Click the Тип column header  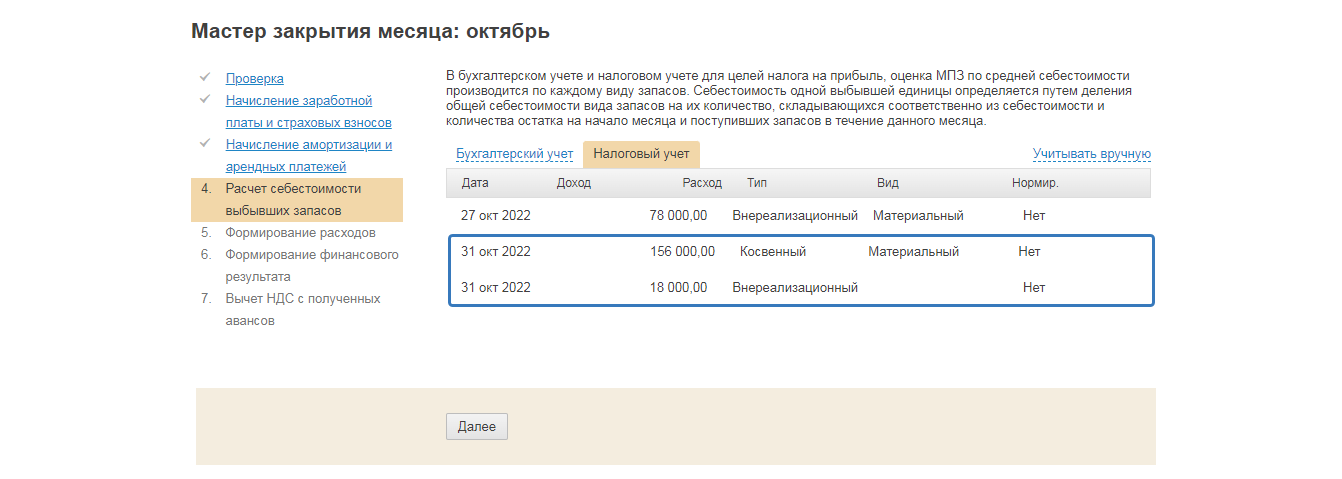coord(757,183)
